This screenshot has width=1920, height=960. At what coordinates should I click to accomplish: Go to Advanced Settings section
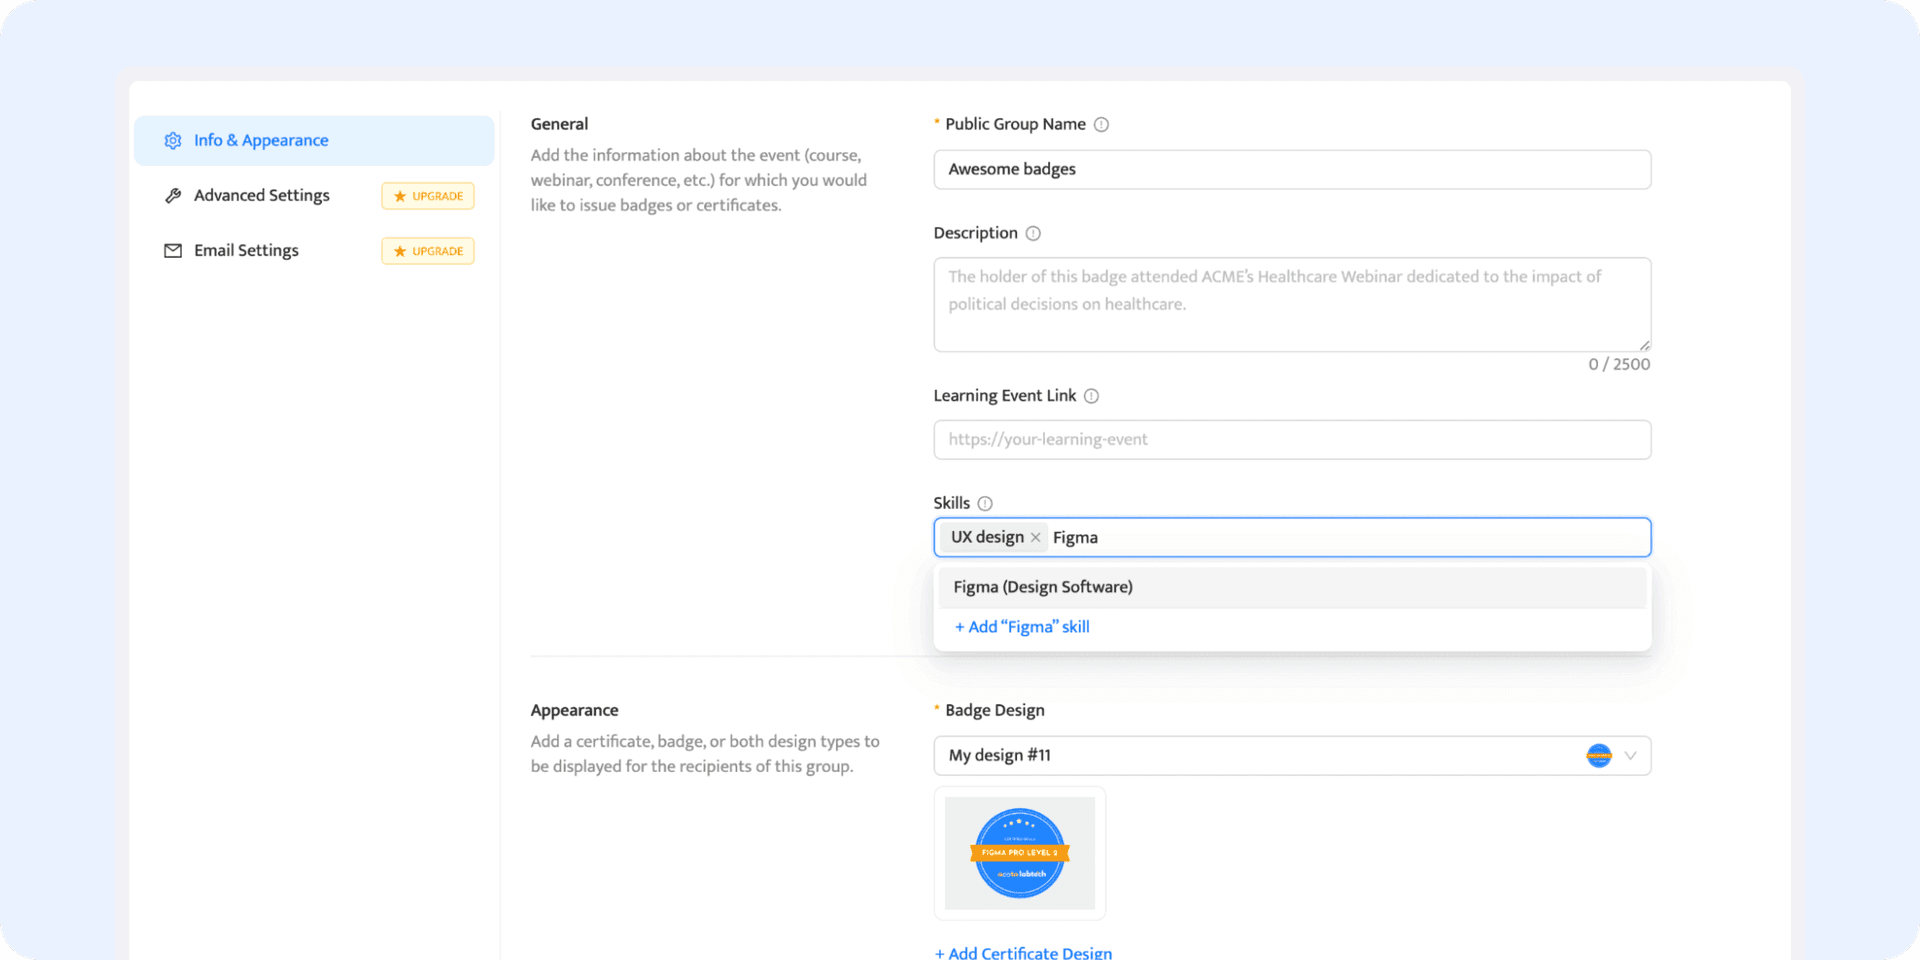coord(261,196)
